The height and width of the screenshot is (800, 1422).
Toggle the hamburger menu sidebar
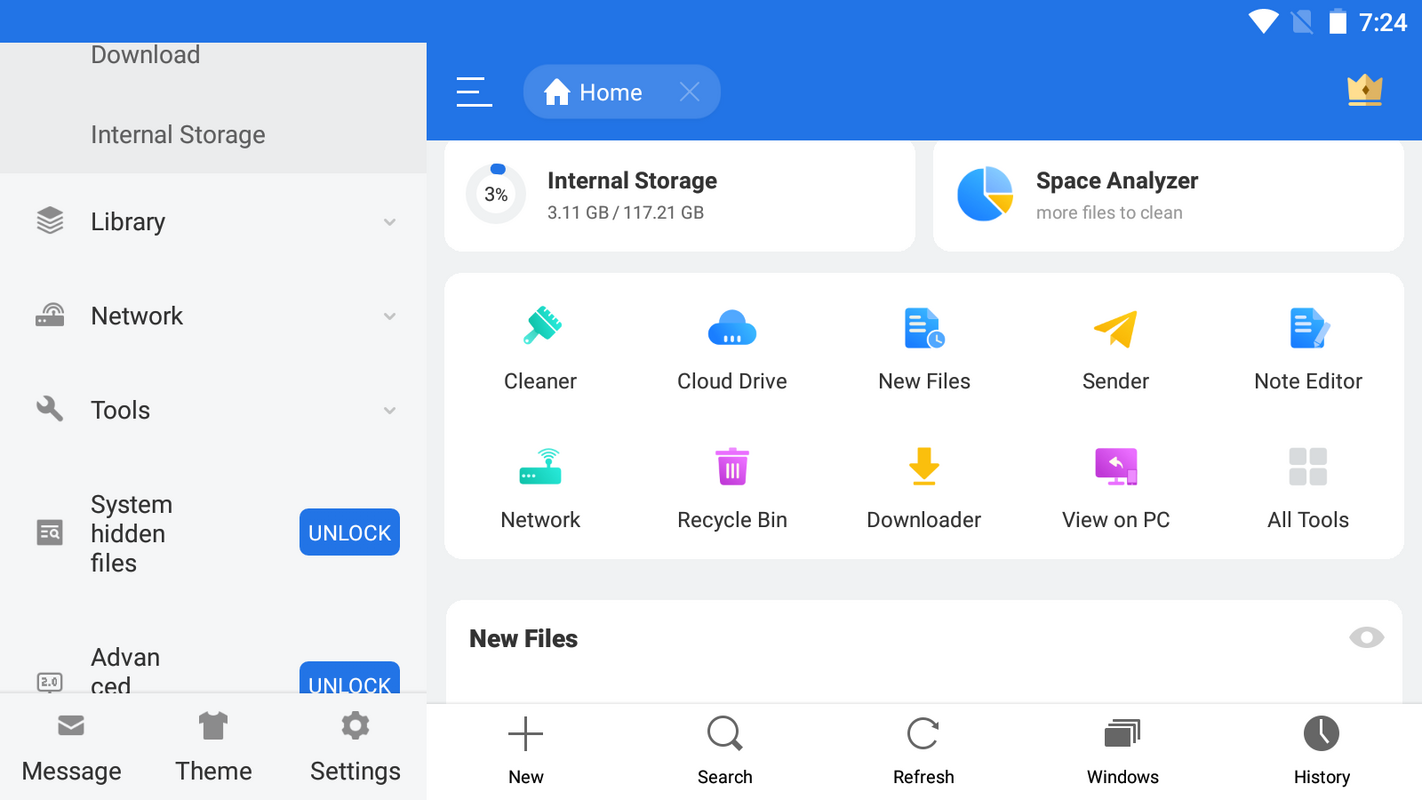(474, 92)
